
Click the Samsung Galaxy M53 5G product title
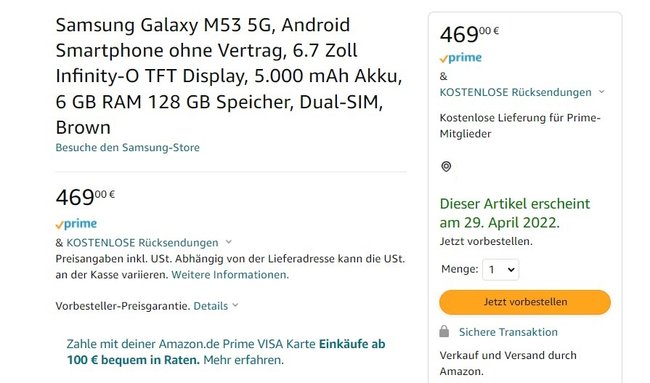click(x=229, y=76)
